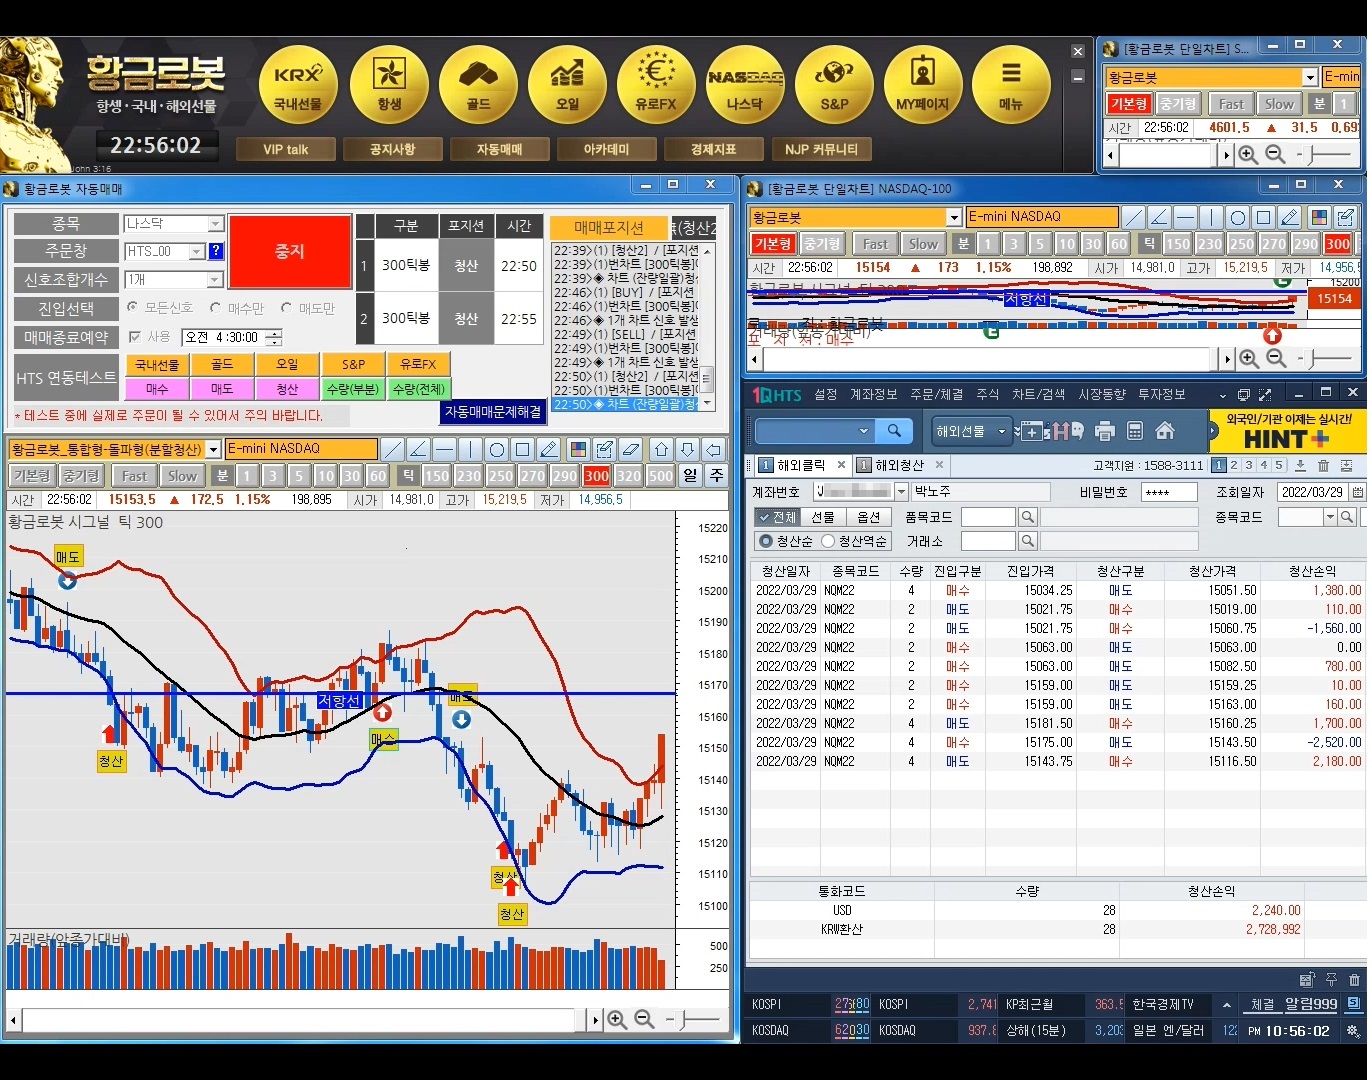Screen dimensions: 1372x1080
Task: Select rectangle drawing tool in main chart
Action: [522, 449]
